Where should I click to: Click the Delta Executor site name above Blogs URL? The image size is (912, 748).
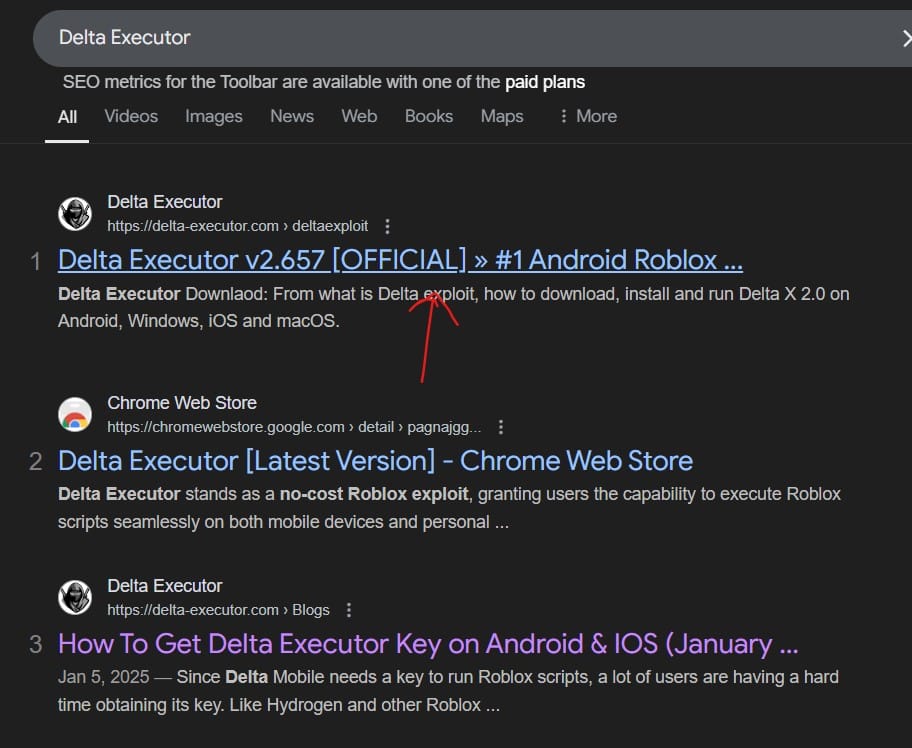(x=165, y=586)
